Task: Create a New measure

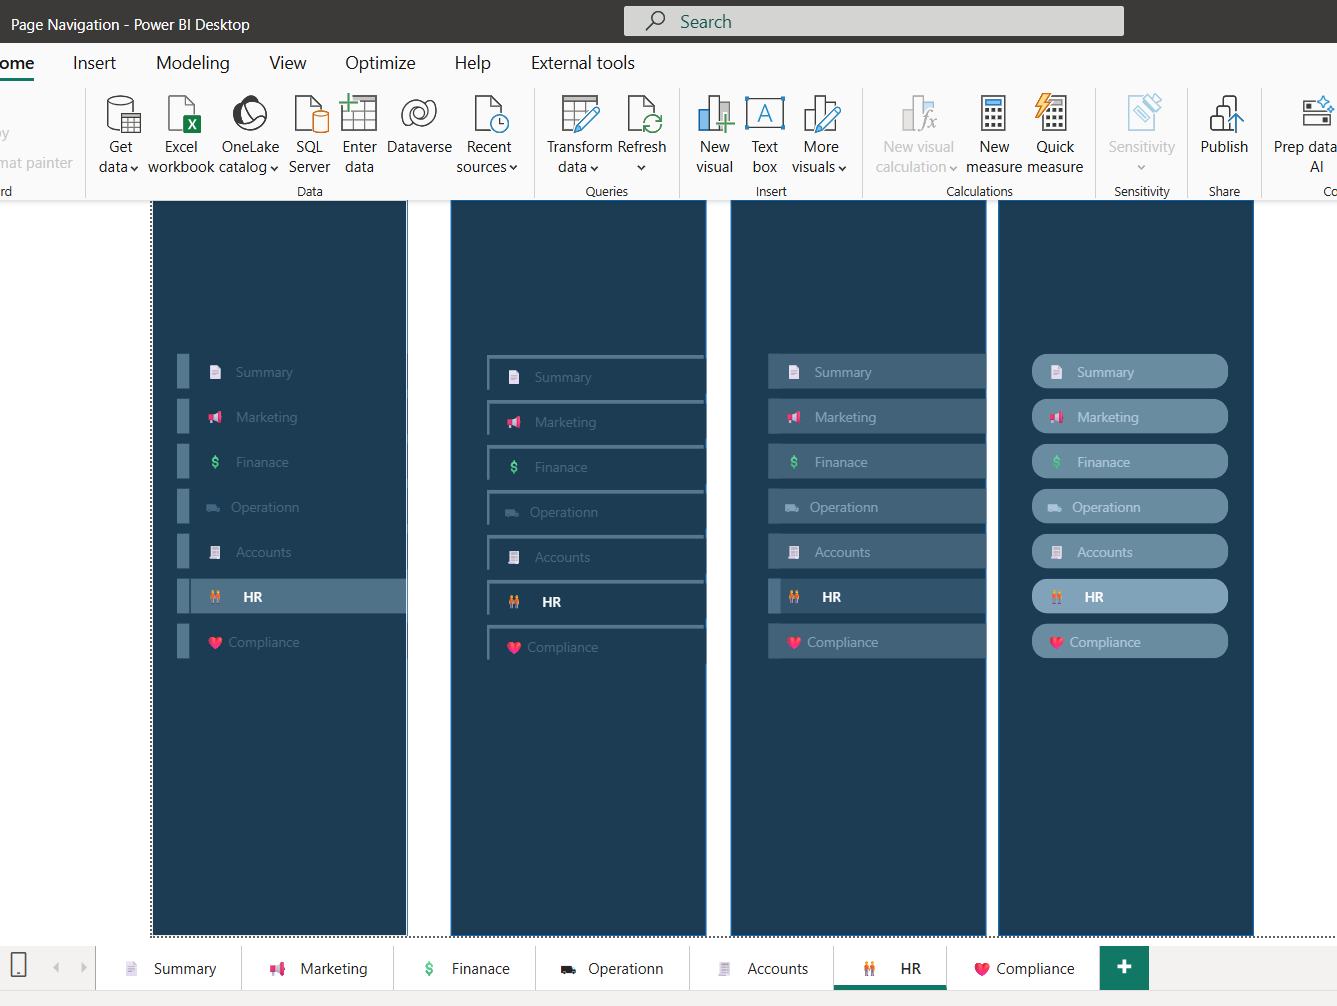Action: click(993, 115)
